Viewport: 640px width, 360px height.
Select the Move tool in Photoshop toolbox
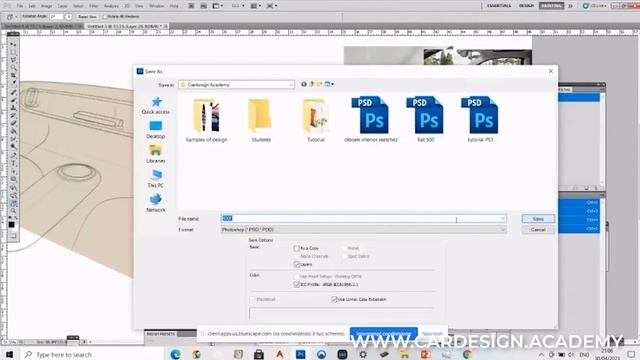point(13,44)
